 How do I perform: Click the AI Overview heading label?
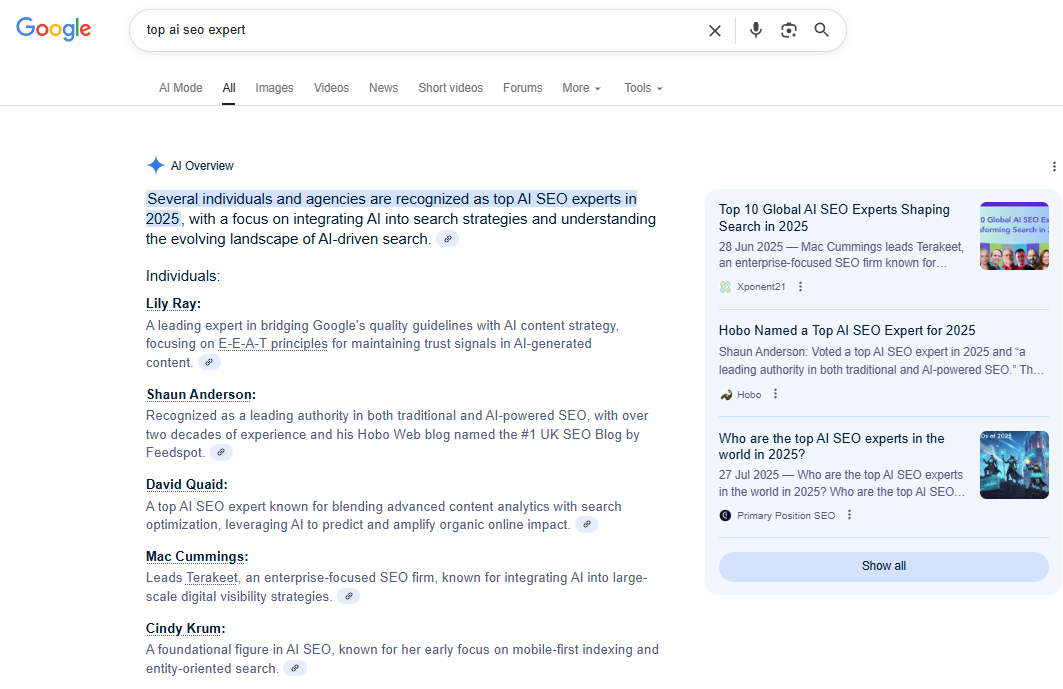click(202, 166)
